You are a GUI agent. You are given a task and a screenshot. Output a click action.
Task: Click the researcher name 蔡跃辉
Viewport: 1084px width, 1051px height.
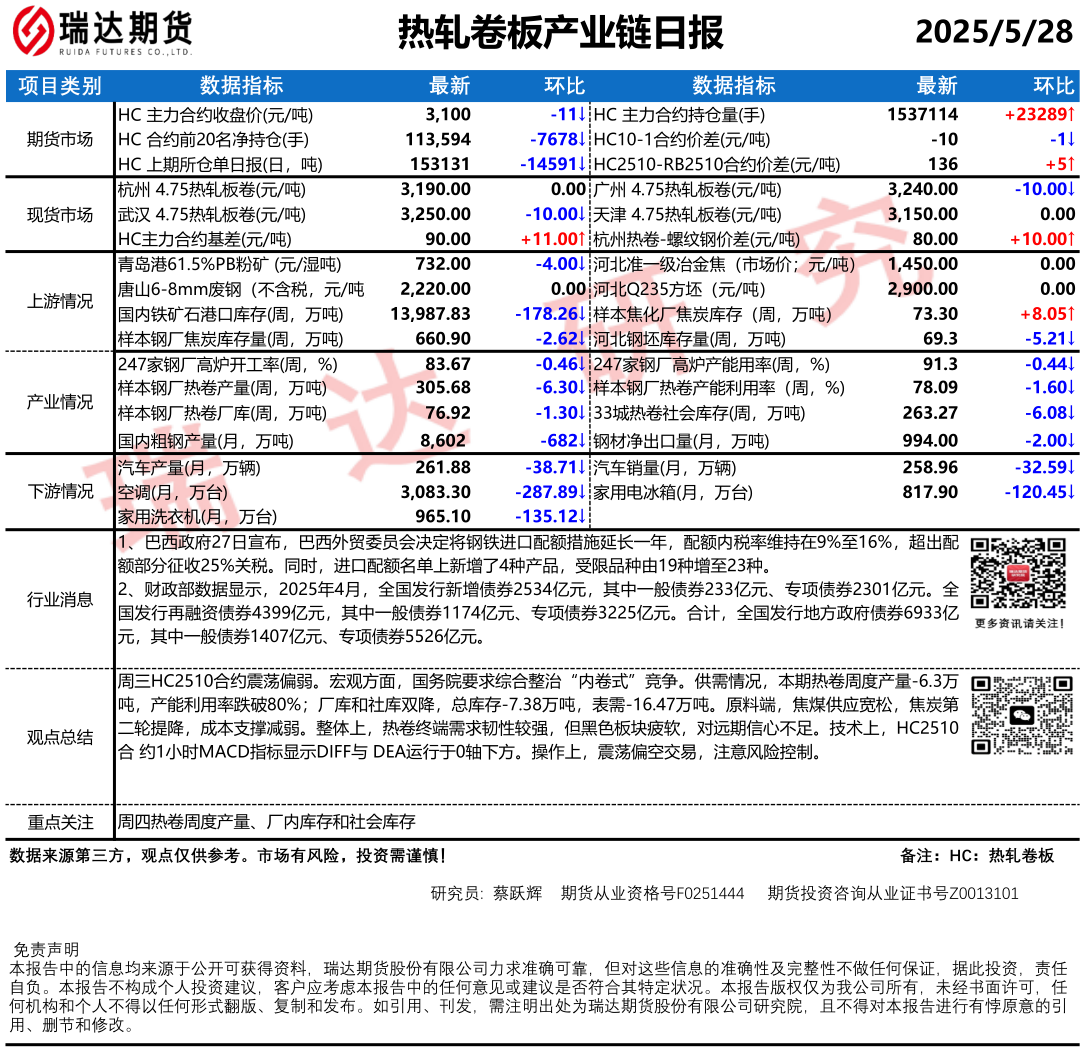[518, 893]
